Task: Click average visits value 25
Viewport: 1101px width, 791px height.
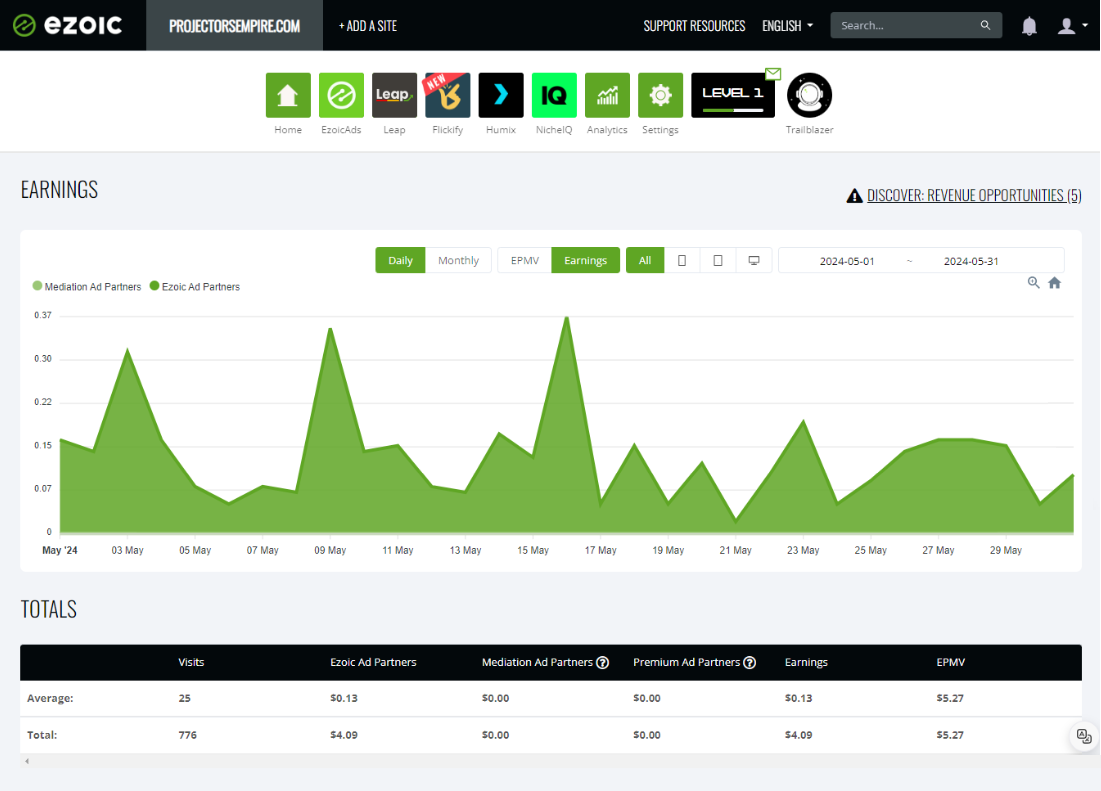Action: tap(184, 698)
